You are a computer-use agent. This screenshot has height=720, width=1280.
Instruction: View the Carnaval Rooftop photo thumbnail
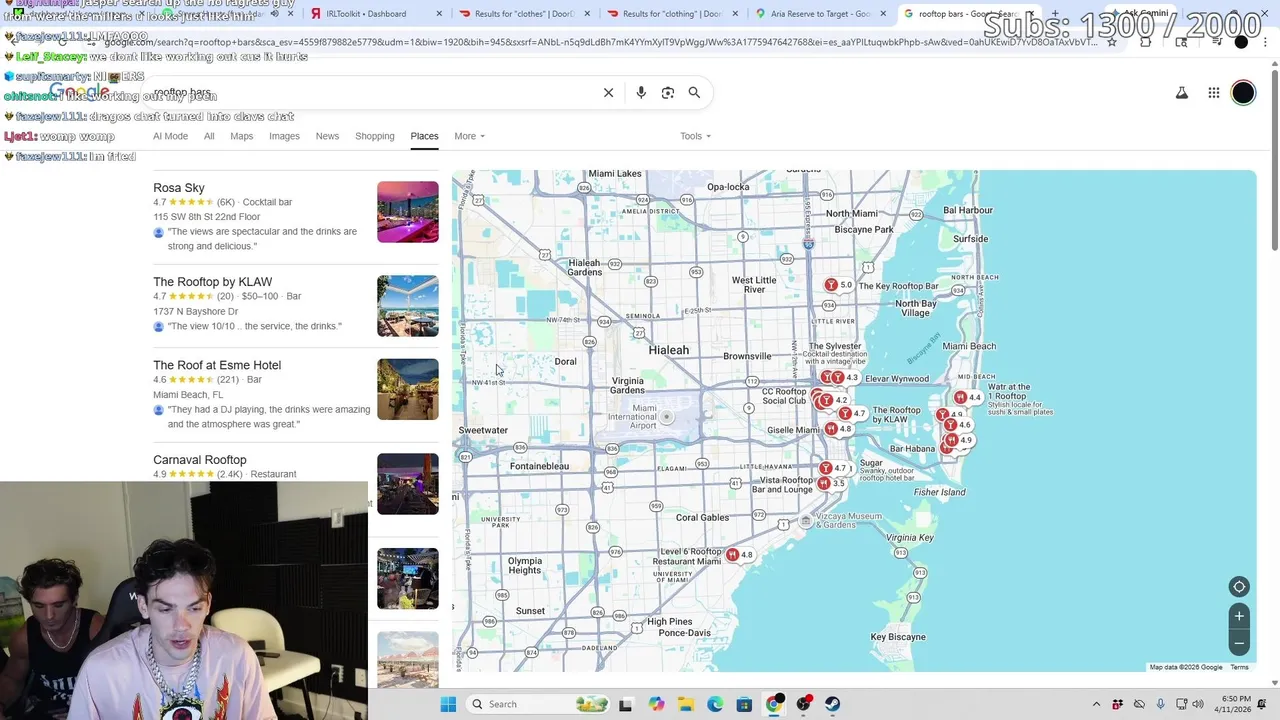tap(408, 484)
